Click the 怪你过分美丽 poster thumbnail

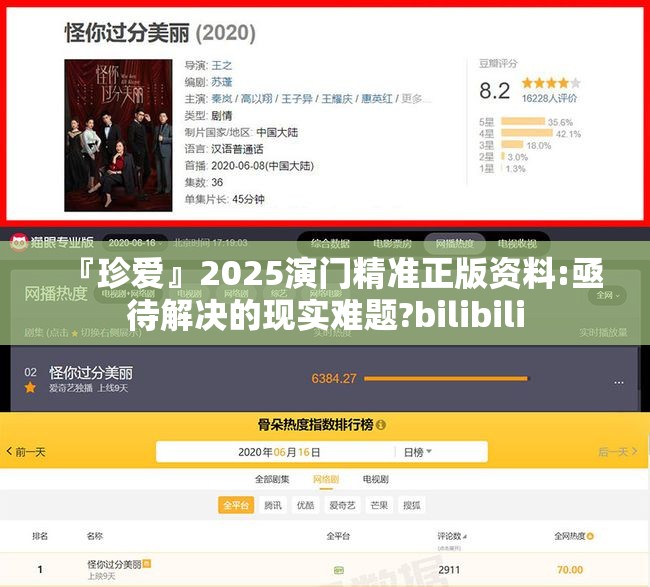pos(118,136)
